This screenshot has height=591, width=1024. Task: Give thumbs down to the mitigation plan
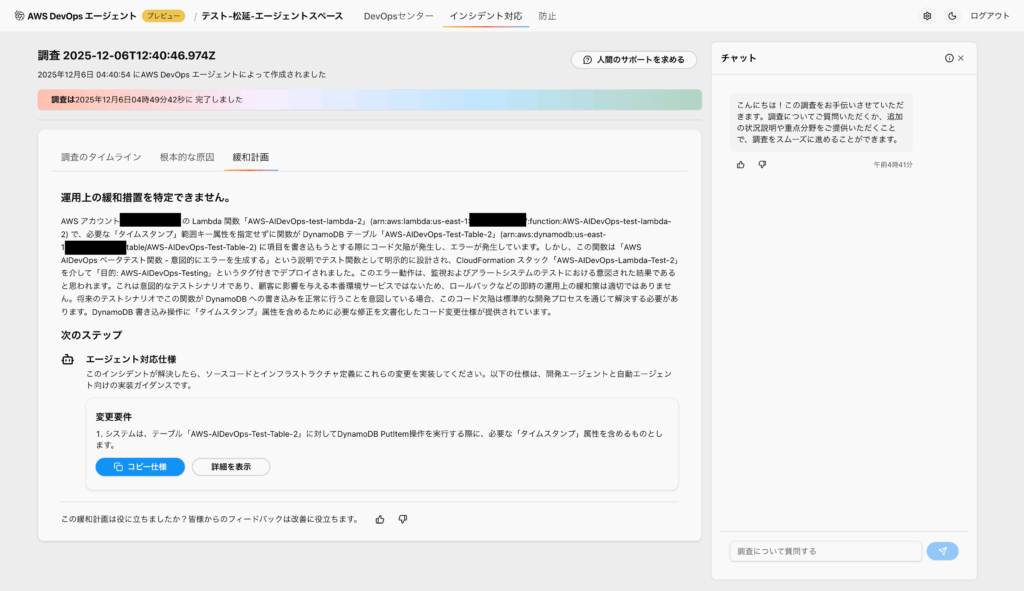[x=403, y=519]
